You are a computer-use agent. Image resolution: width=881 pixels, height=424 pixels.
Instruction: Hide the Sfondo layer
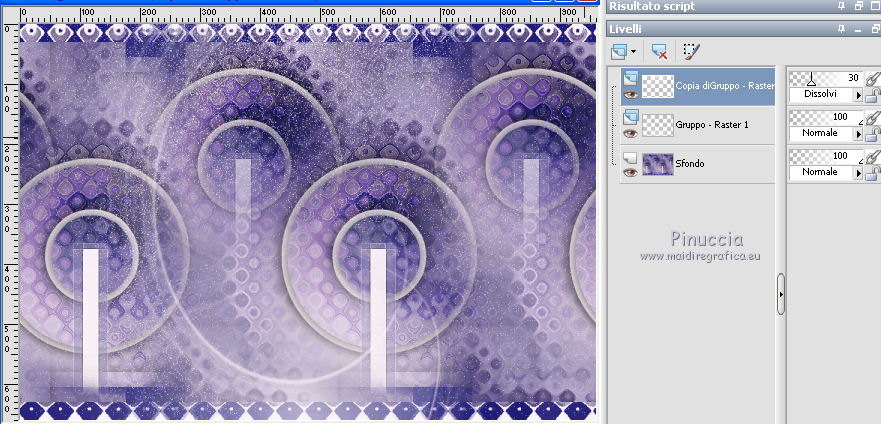630,172
